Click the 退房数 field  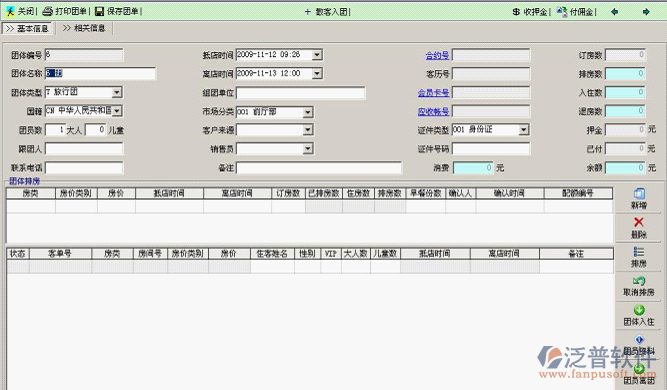pyautogui.click(x=625, y=111)
